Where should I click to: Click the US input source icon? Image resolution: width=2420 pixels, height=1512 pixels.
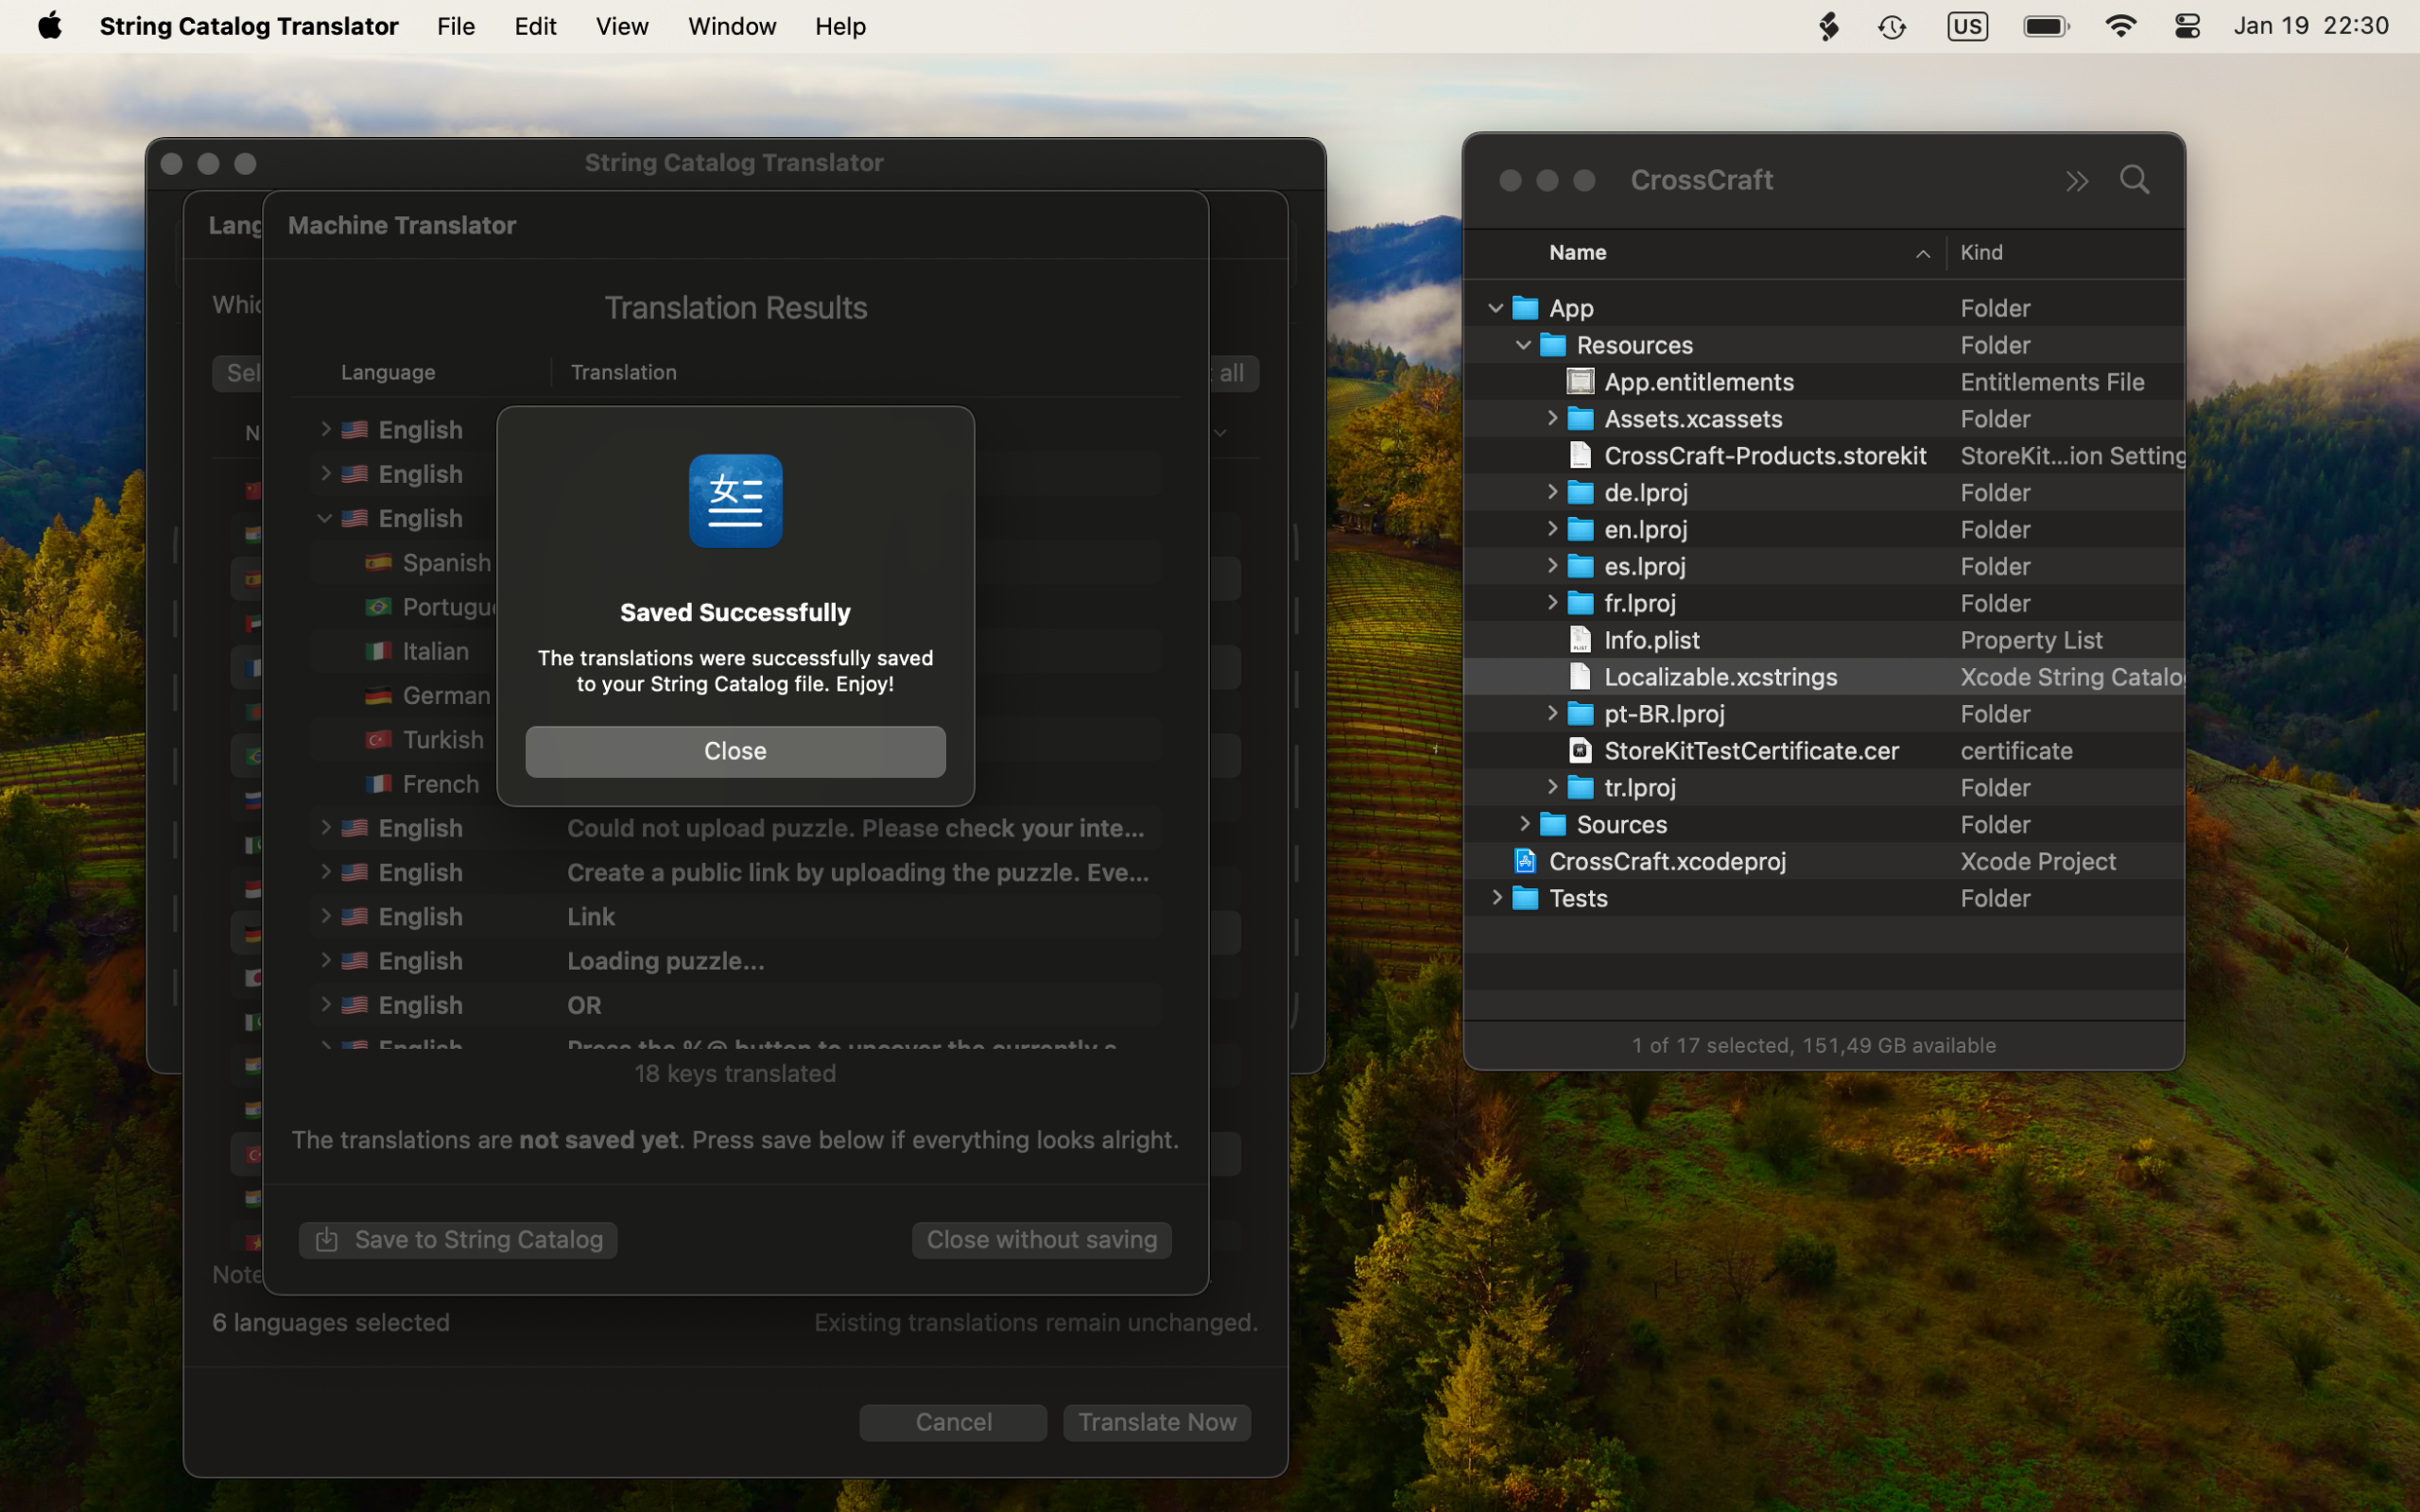(x=1967, y=26)
